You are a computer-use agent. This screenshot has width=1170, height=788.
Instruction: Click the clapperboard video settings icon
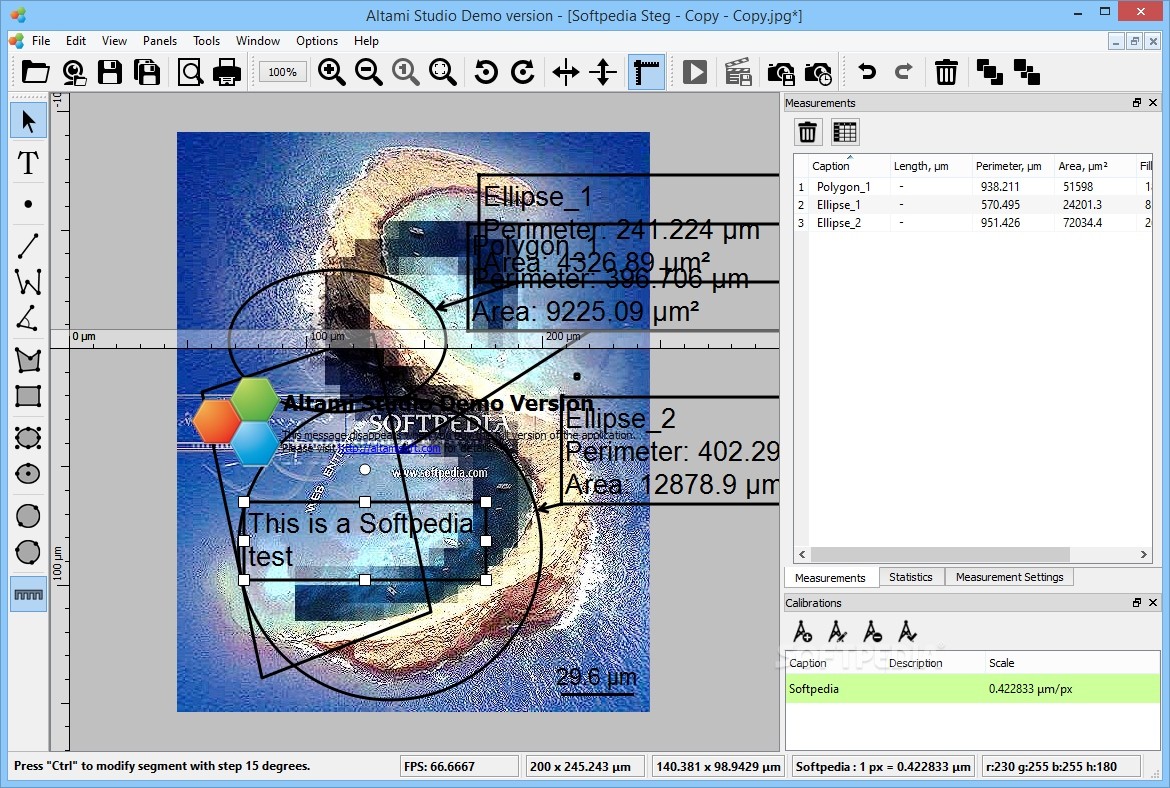pyautogui.click(x=738, y=72)
